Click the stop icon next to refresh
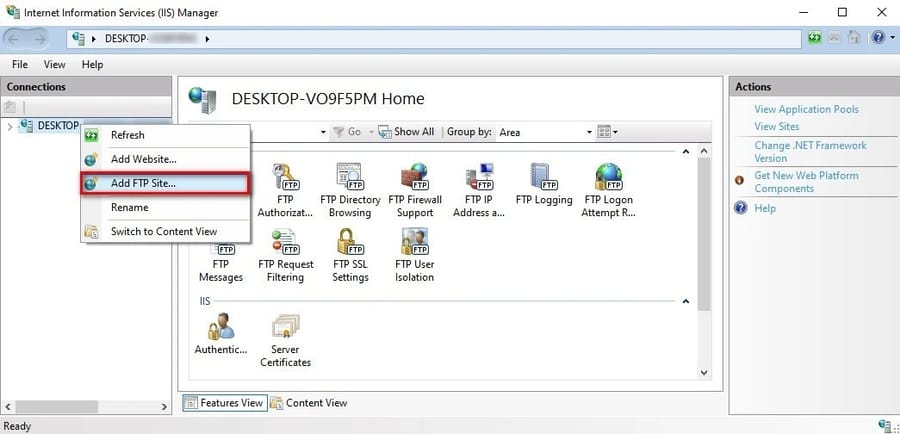The image size is (900, 434). (x=834, y=38)
